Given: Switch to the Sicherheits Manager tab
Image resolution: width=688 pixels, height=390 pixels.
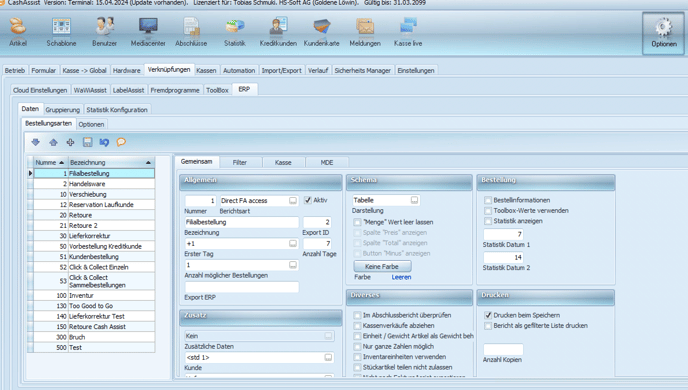Looking at the screenshot, I should pos(362,70).
